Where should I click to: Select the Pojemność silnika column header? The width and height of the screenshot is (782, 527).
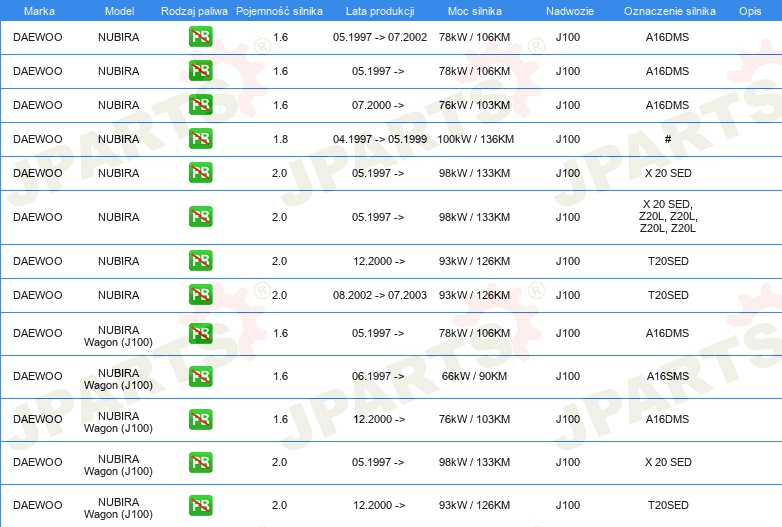pos(279,10)
